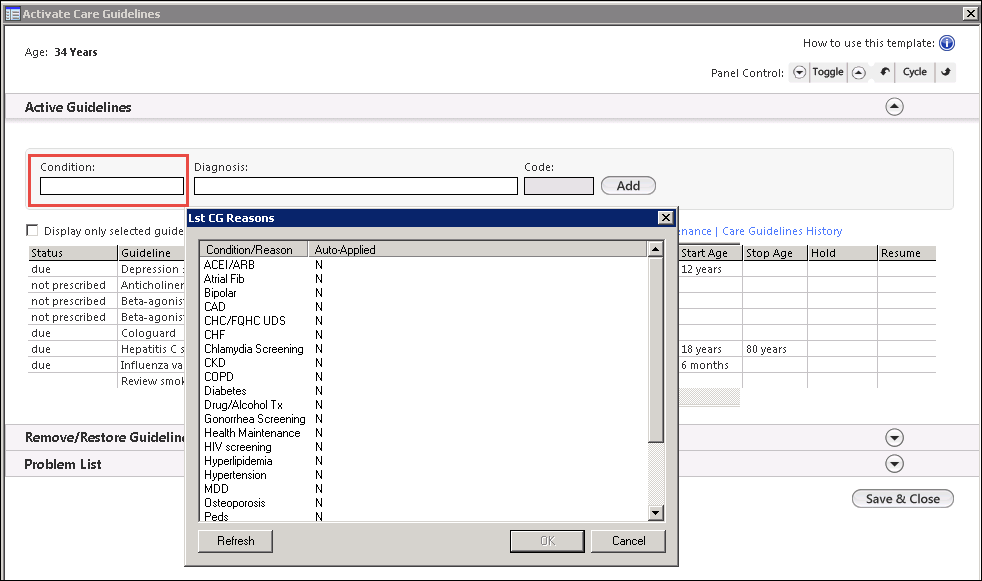This screenshot has width=982, height=581.
Task: Click the cycle backward arrow icon
Action: click(885, 73)
